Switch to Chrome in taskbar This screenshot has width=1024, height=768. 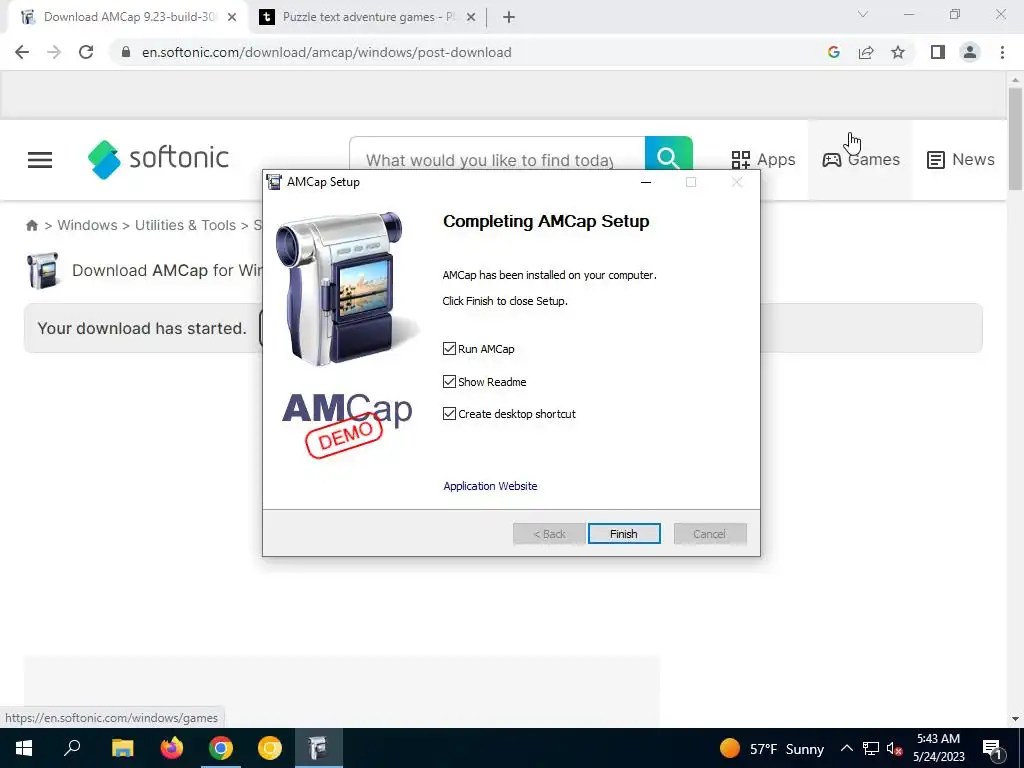pos(221,748)
